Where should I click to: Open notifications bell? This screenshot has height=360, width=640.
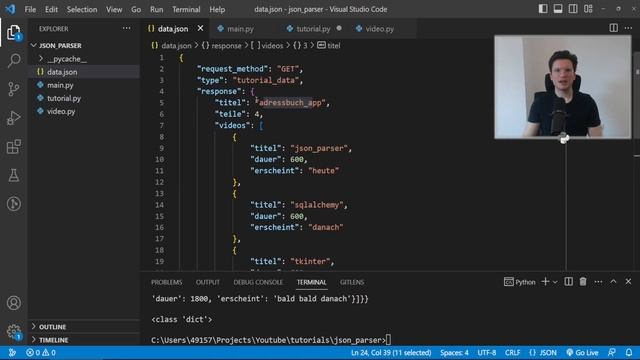pyautogui.click(x=629, y=353)
